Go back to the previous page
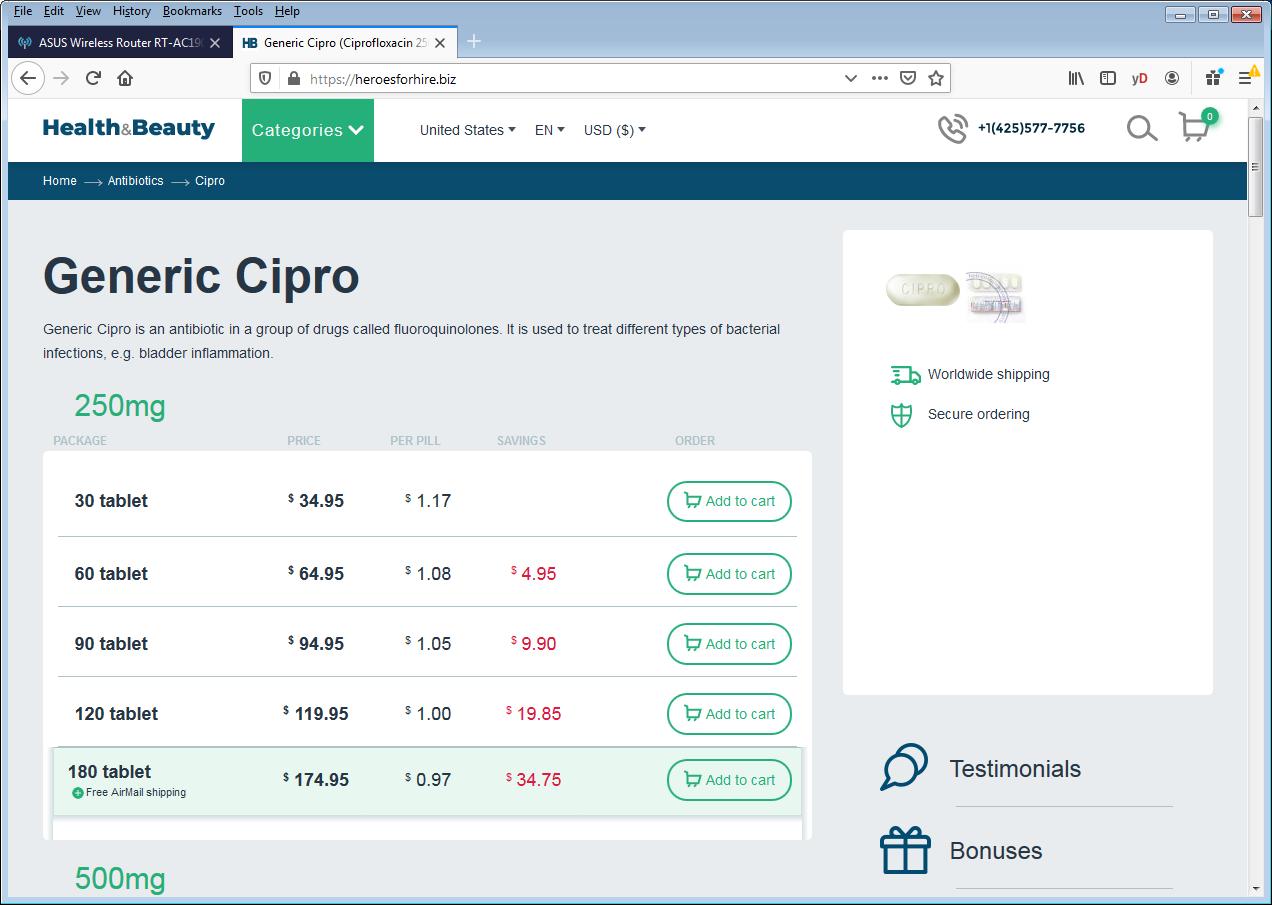Image resolution: width=1272 pixels, height=905 pixels. 28,78
